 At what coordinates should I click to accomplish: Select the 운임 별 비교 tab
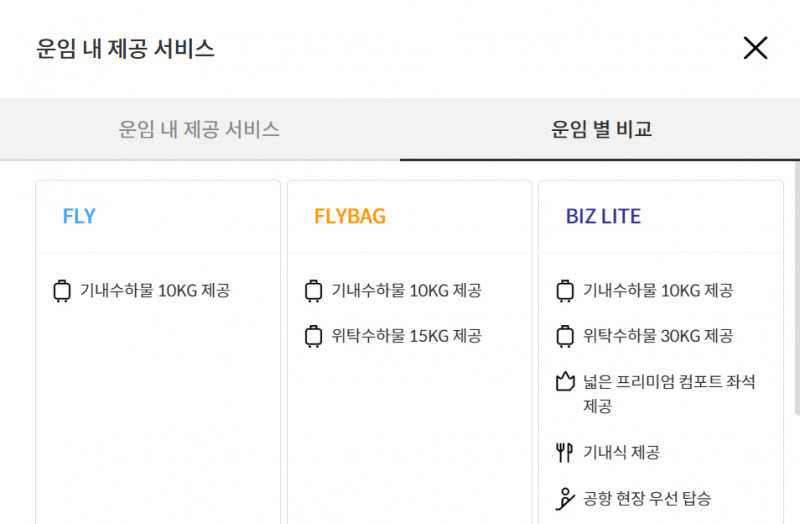pyautogui.click(x=600, y=129)
